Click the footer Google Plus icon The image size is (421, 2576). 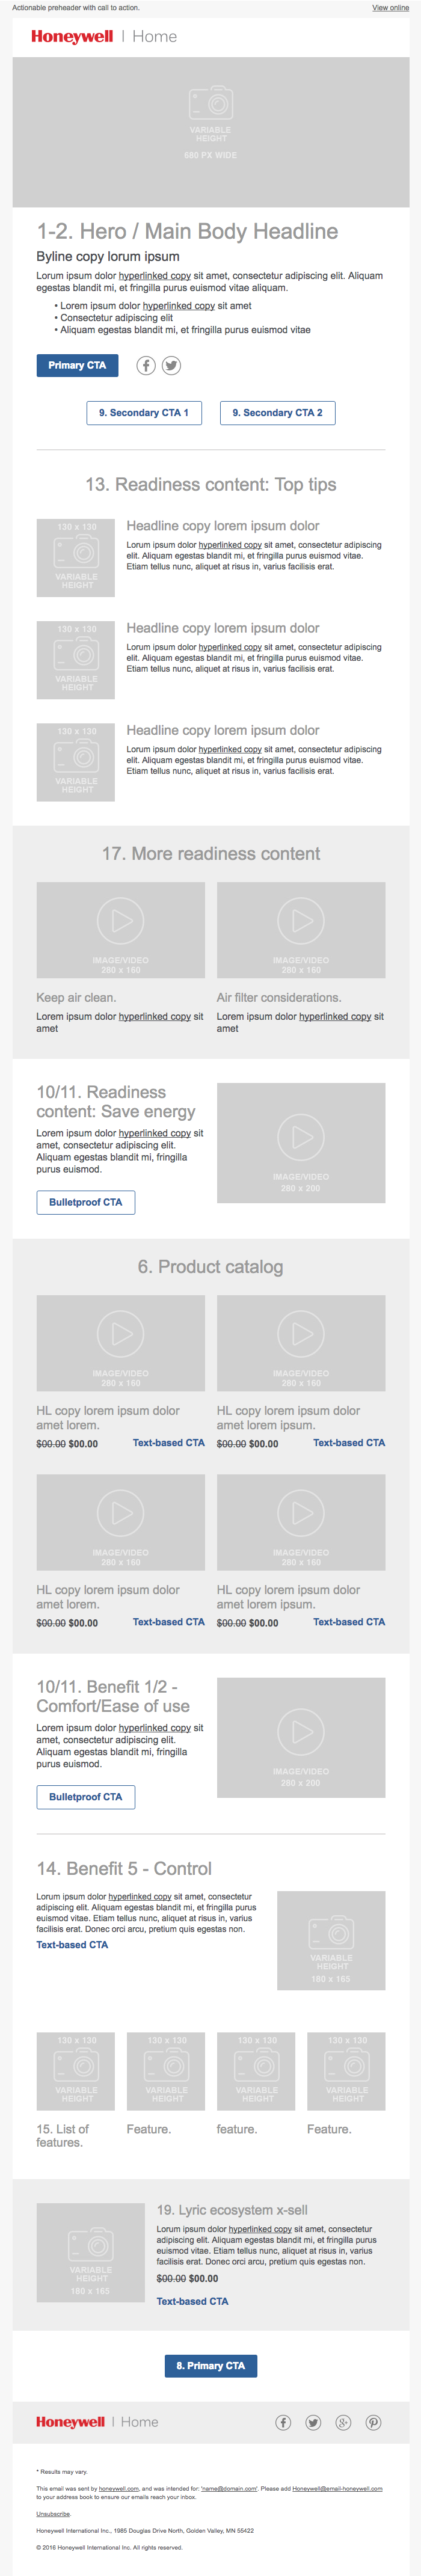pos(343,2422)
